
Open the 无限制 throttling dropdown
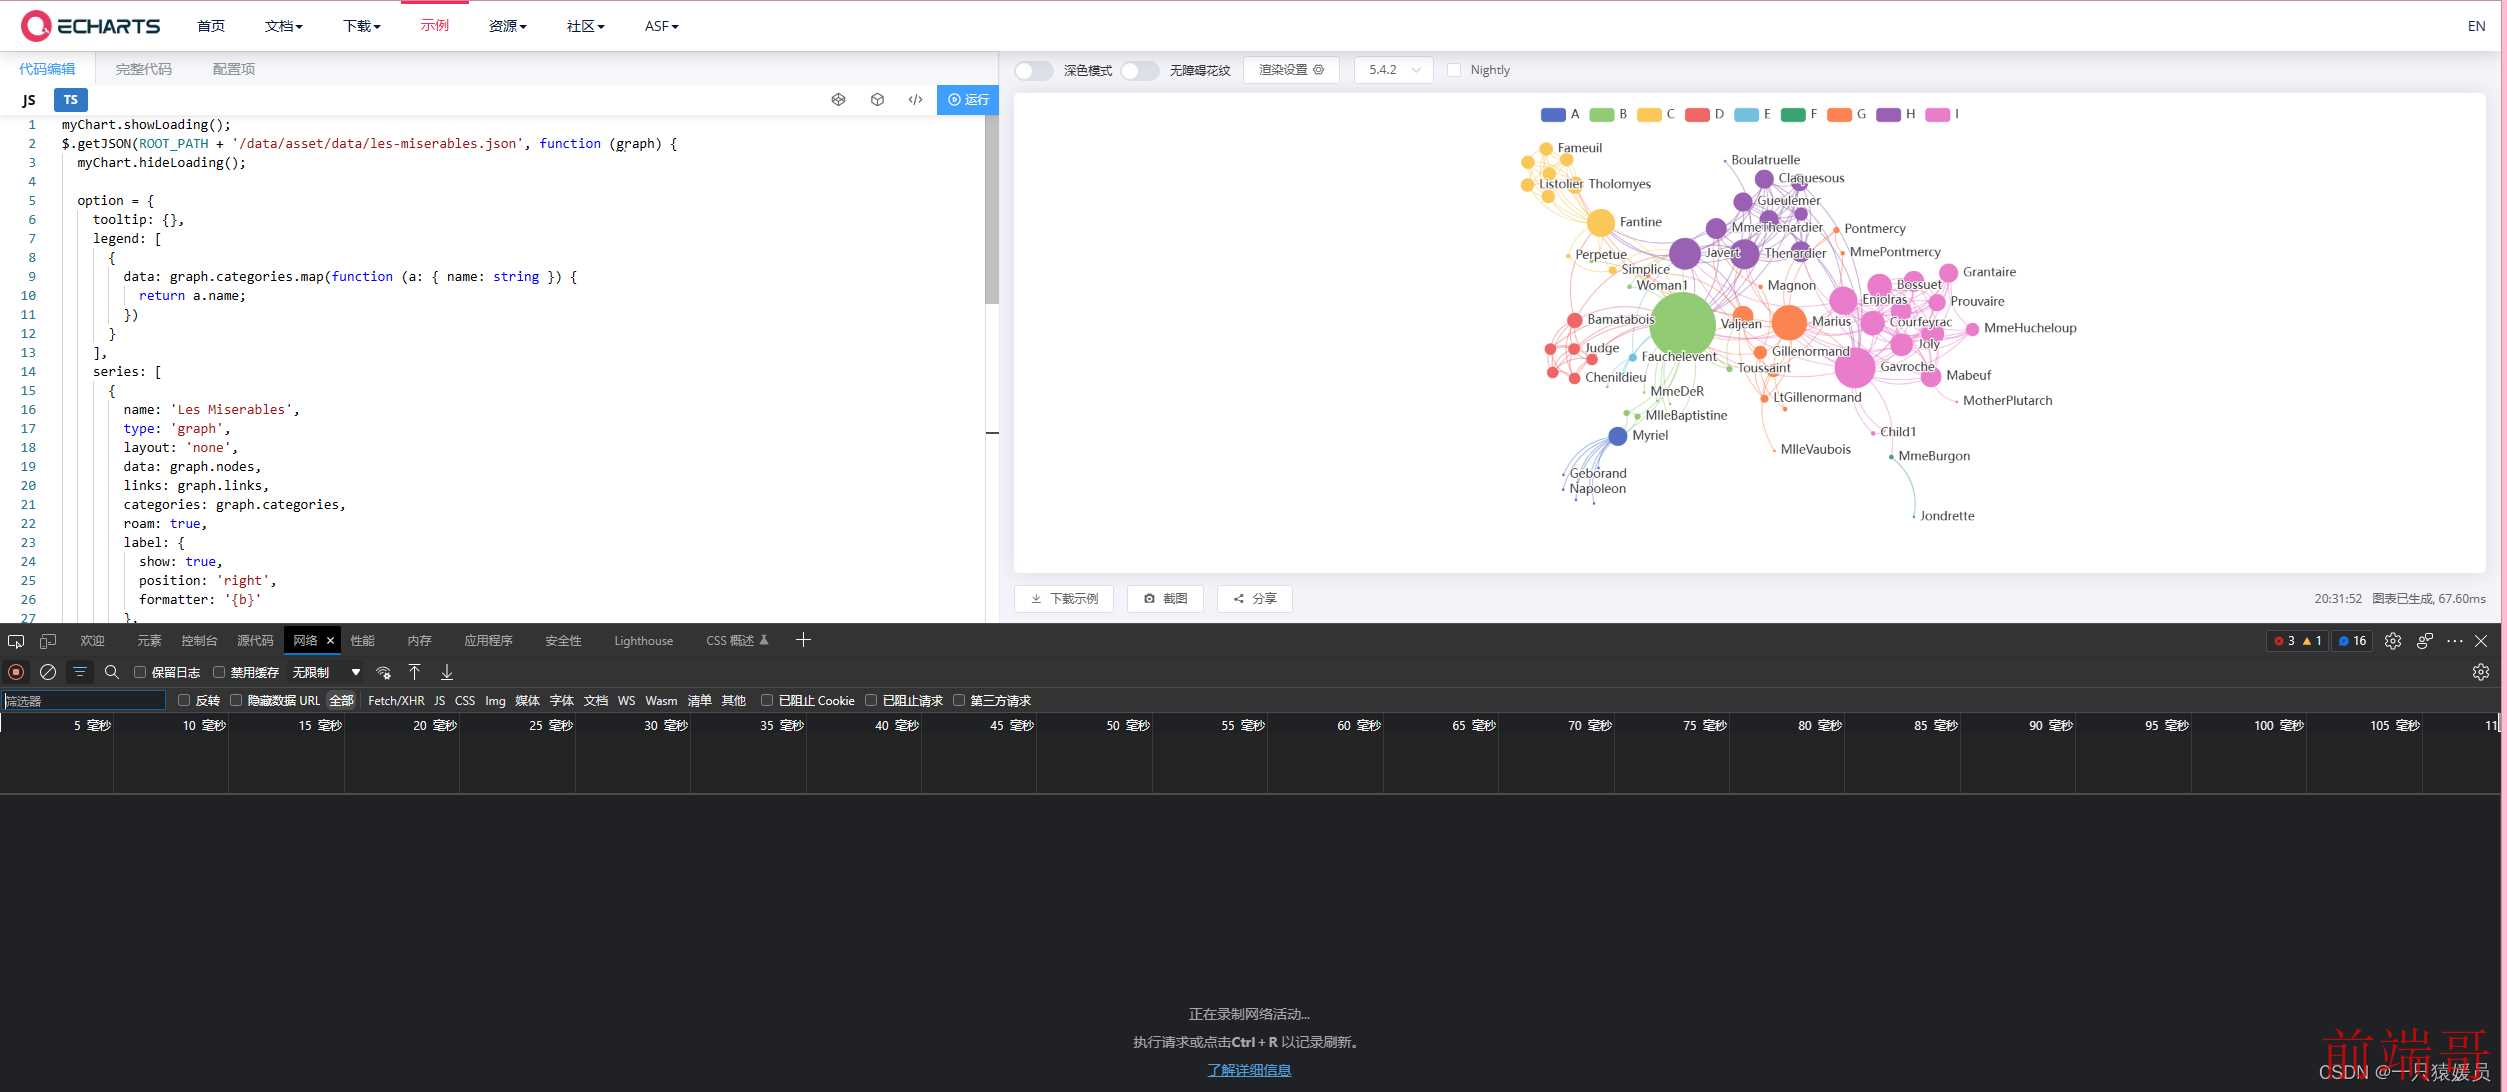click(326, 672)
